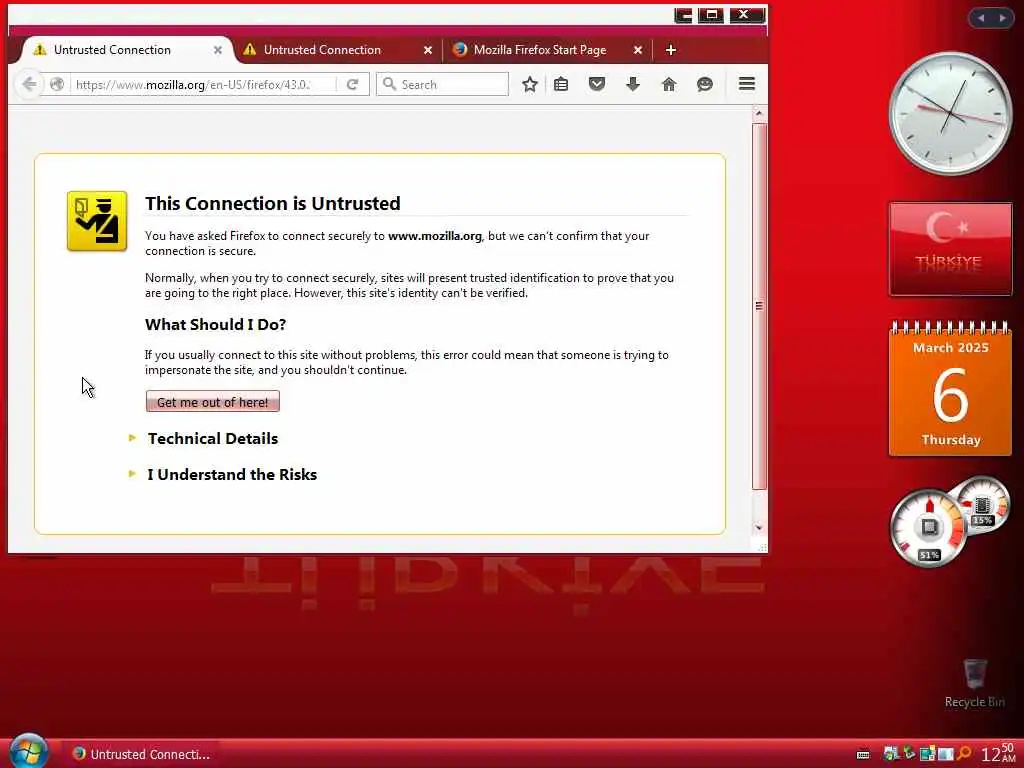1024x768 pixels.
Task: Open a new tab with the plus button
Action: point(670,50)
